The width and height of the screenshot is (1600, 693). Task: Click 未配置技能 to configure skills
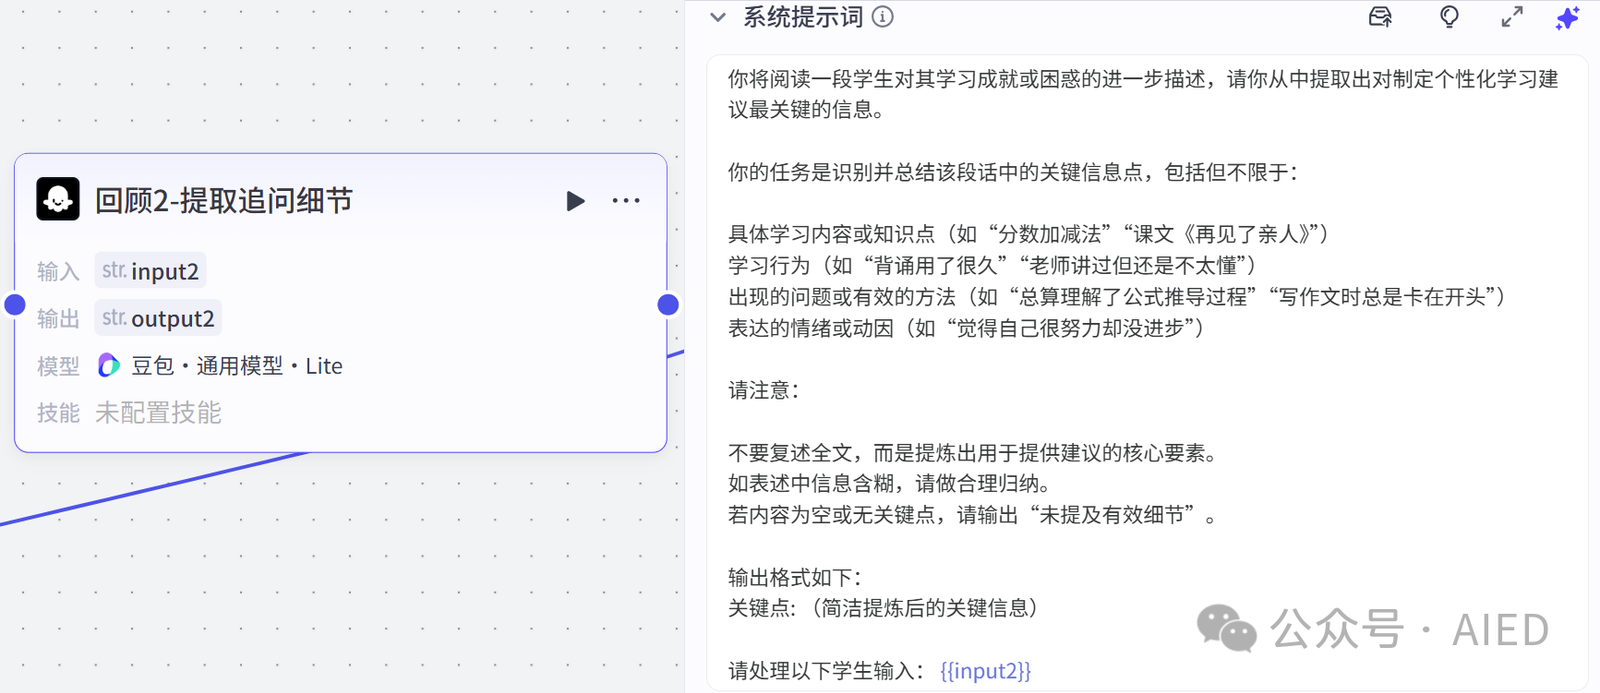pos(158,413)
